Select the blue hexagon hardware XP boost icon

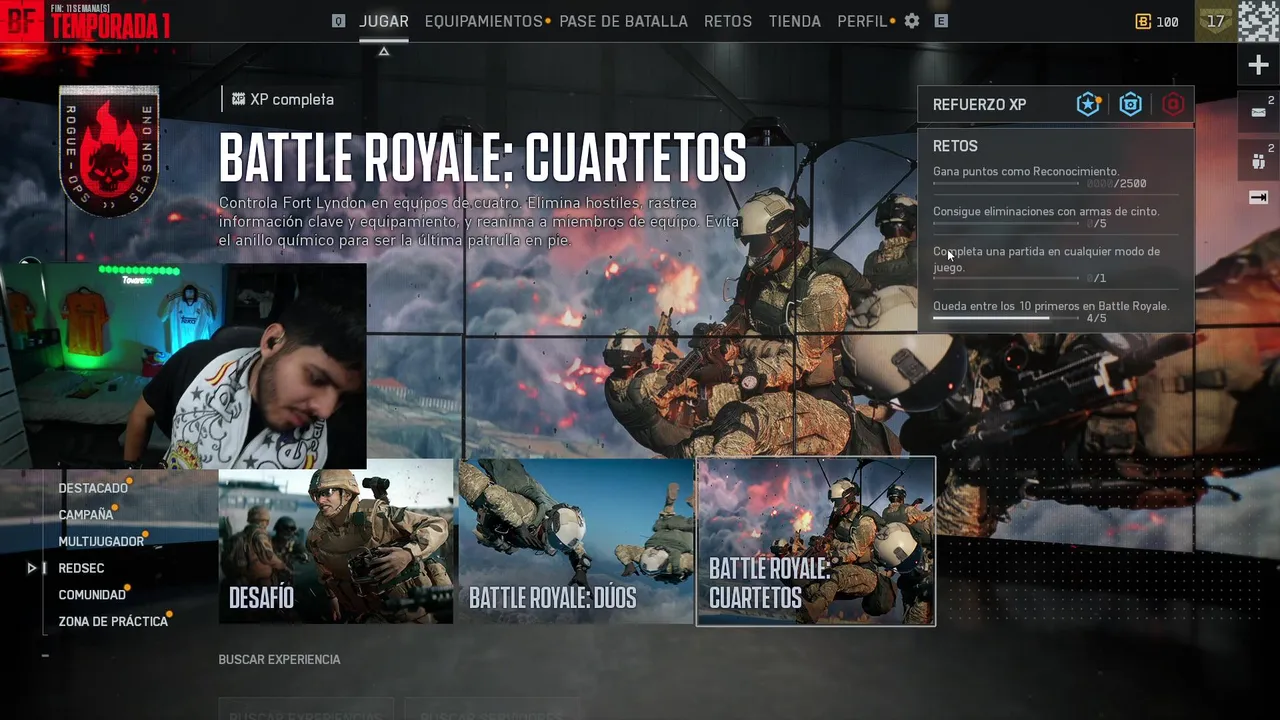[x=1130, y=104]
